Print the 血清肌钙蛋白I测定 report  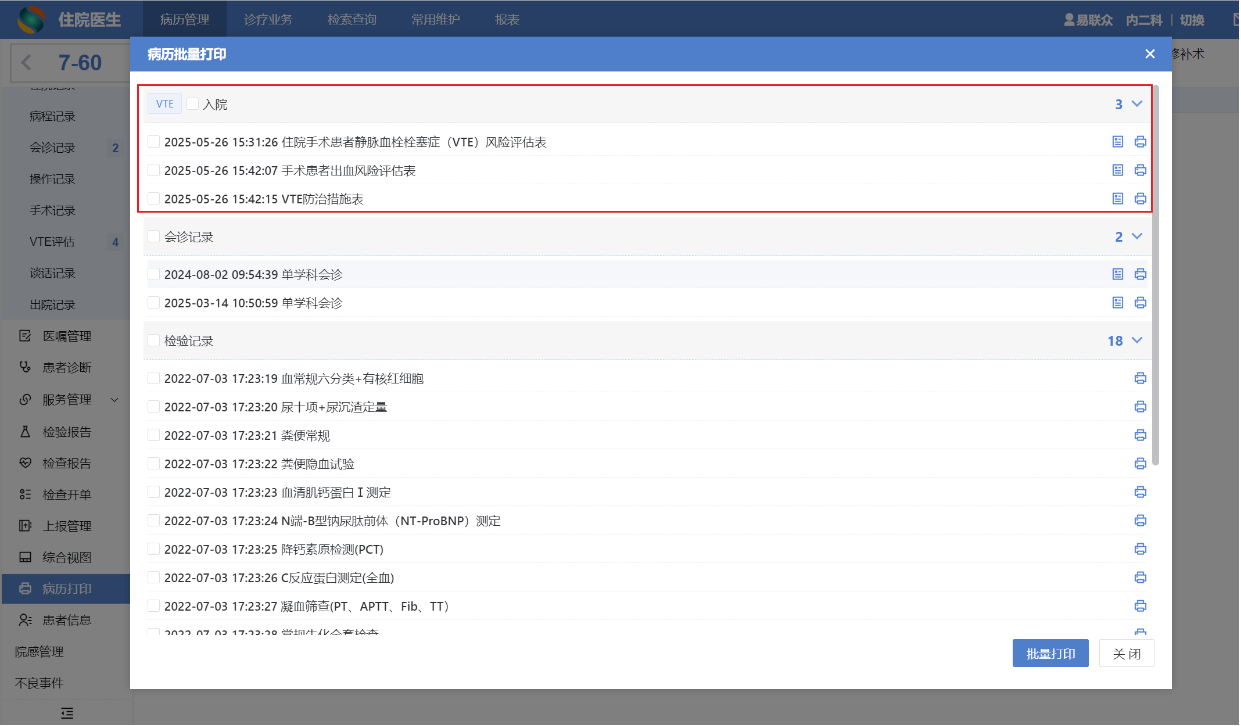coord(1140,492)
